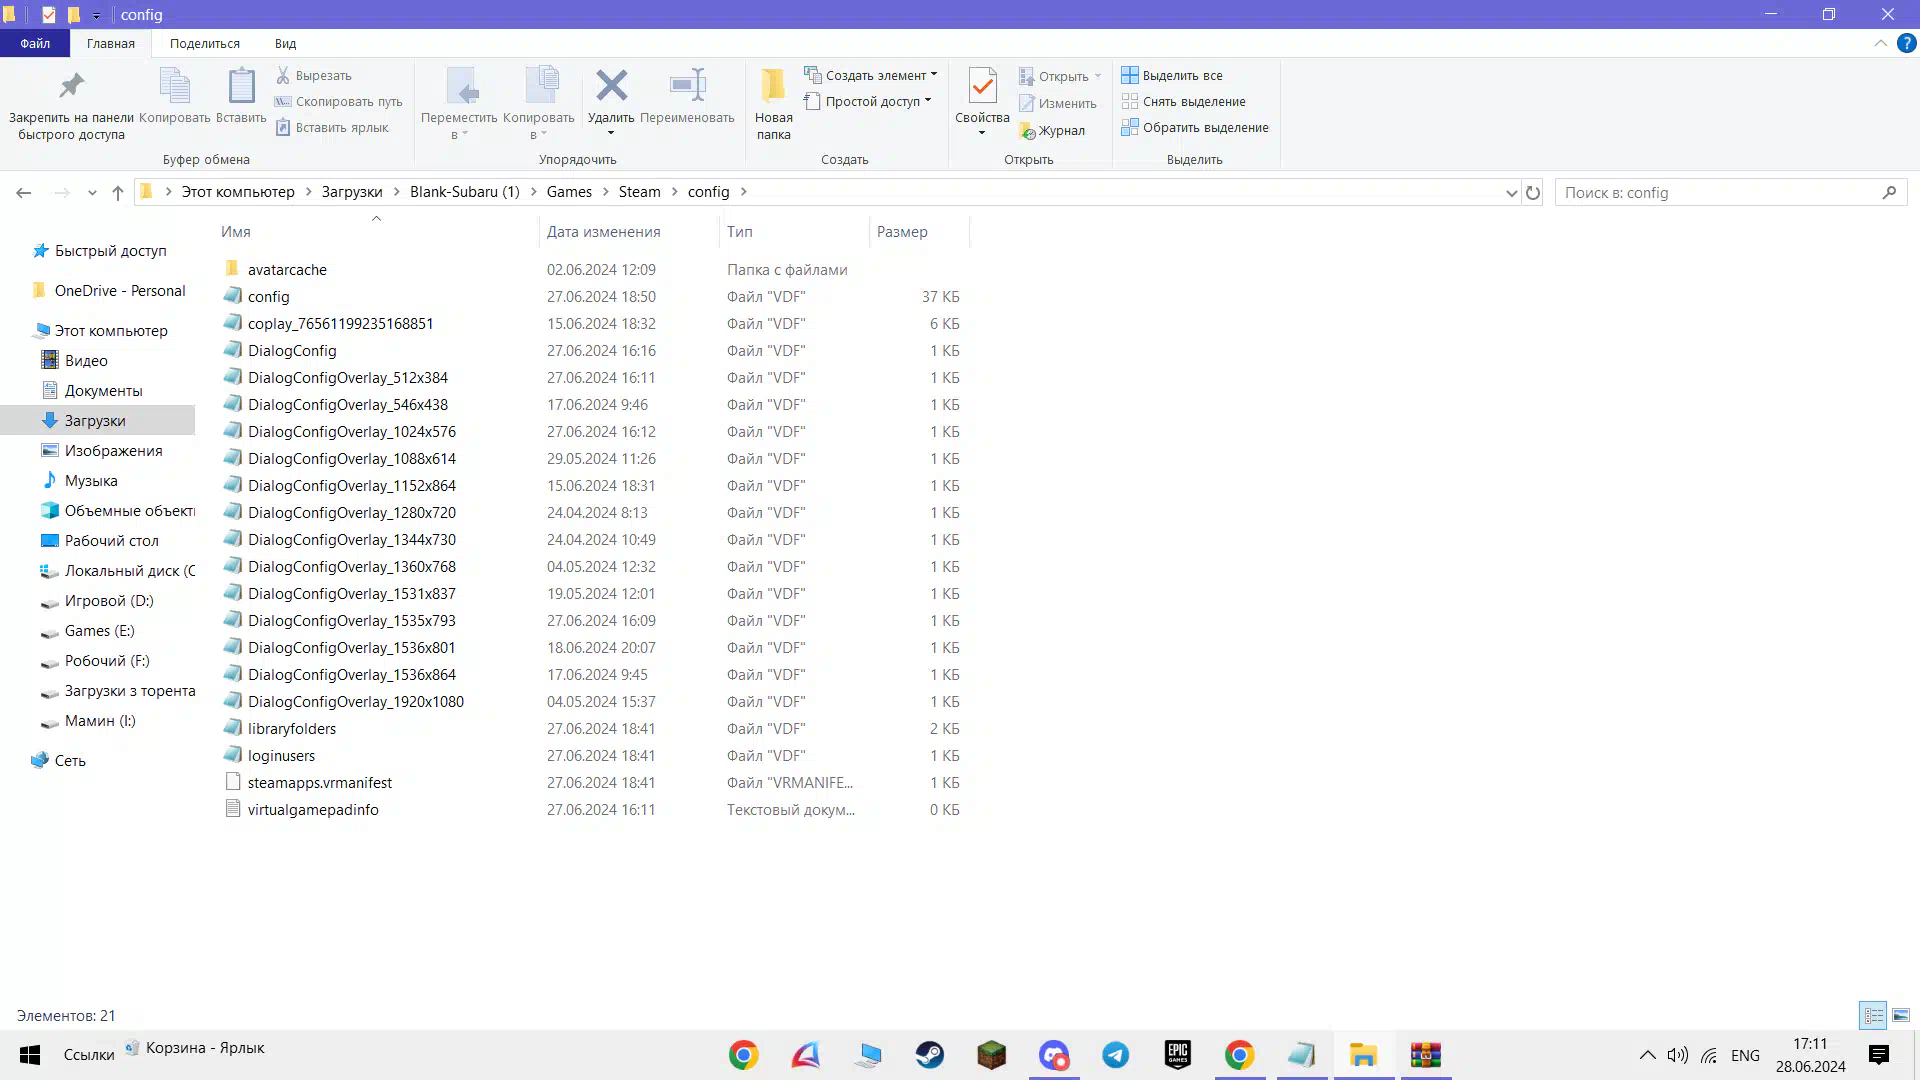Open Свойства properties icon

point(982,86)
